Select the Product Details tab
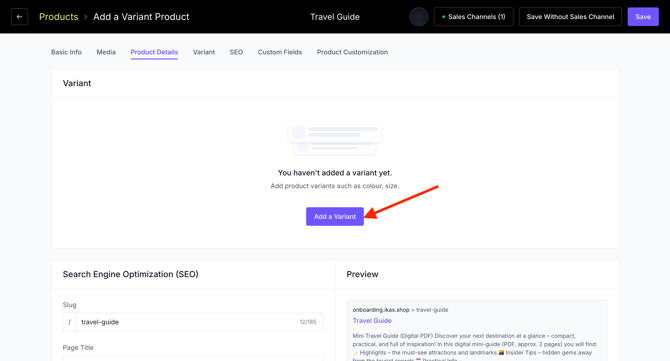 154,52
